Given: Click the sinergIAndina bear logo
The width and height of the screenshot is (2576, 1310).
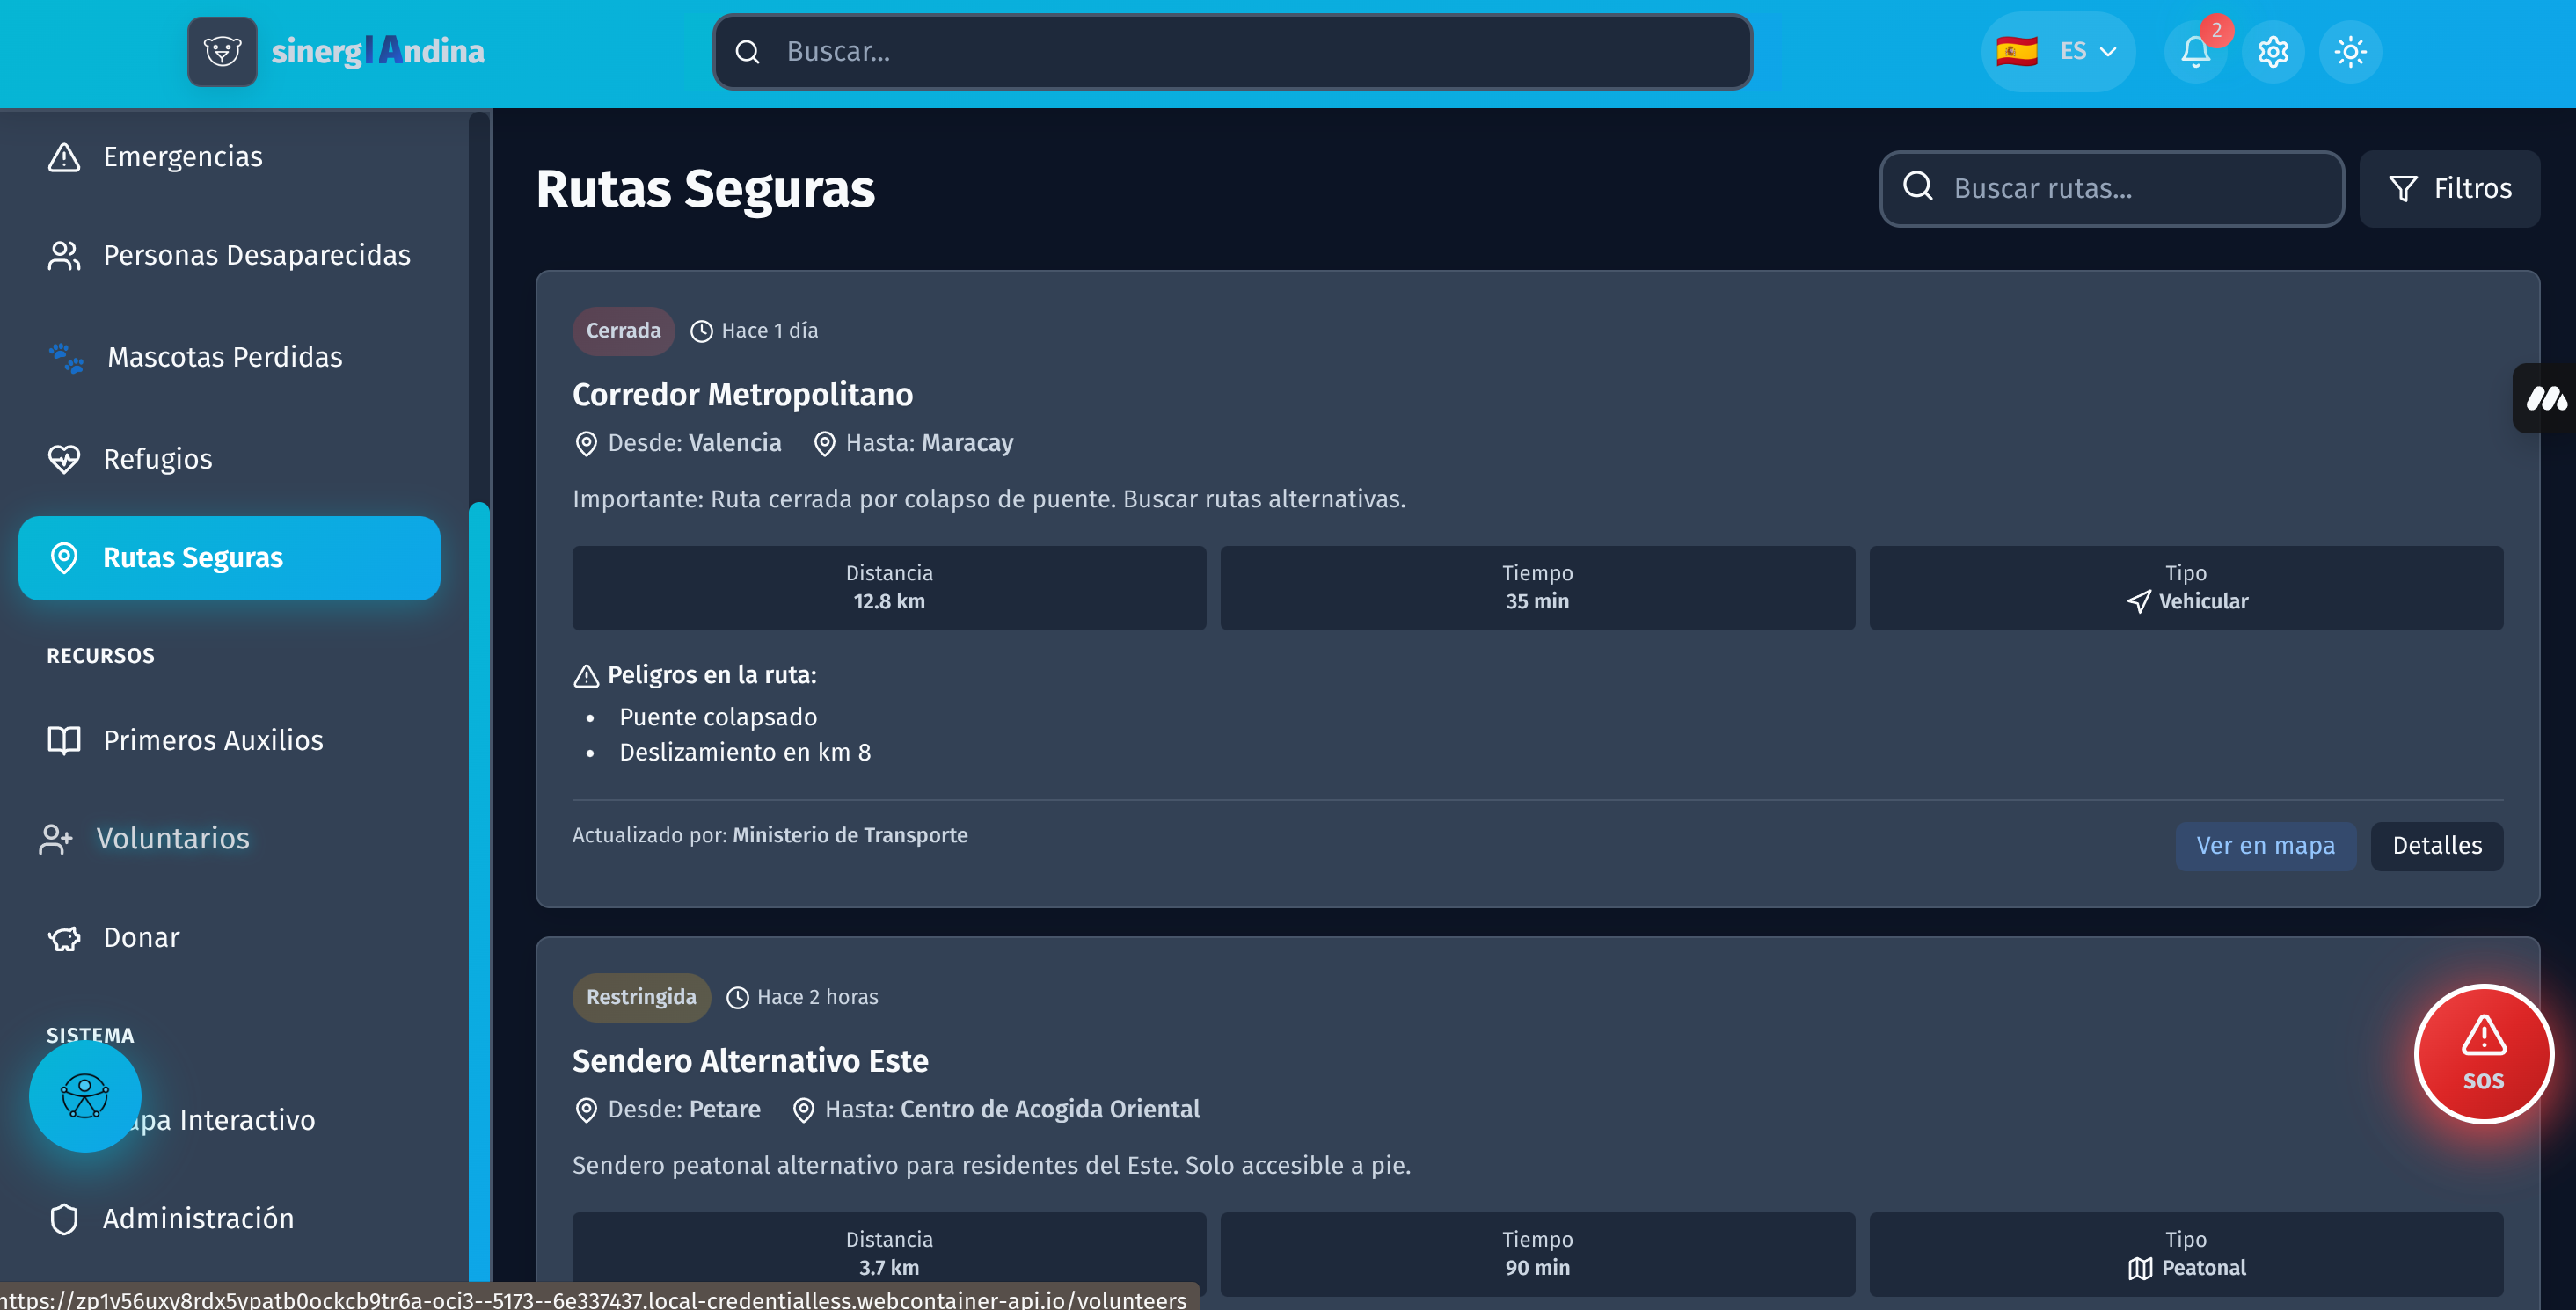Looking at the screenshot, I should coord(222,52).
